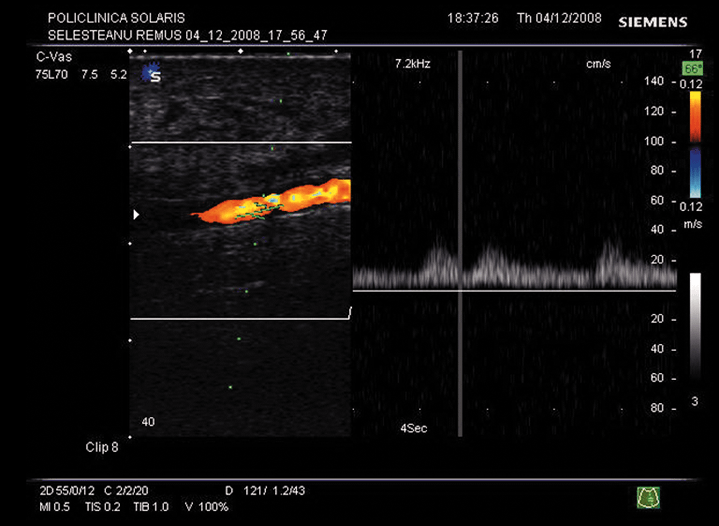Click the 7.2kHz PRF value
The height and width of the screenshot is (526, 719).
(412, 63)
